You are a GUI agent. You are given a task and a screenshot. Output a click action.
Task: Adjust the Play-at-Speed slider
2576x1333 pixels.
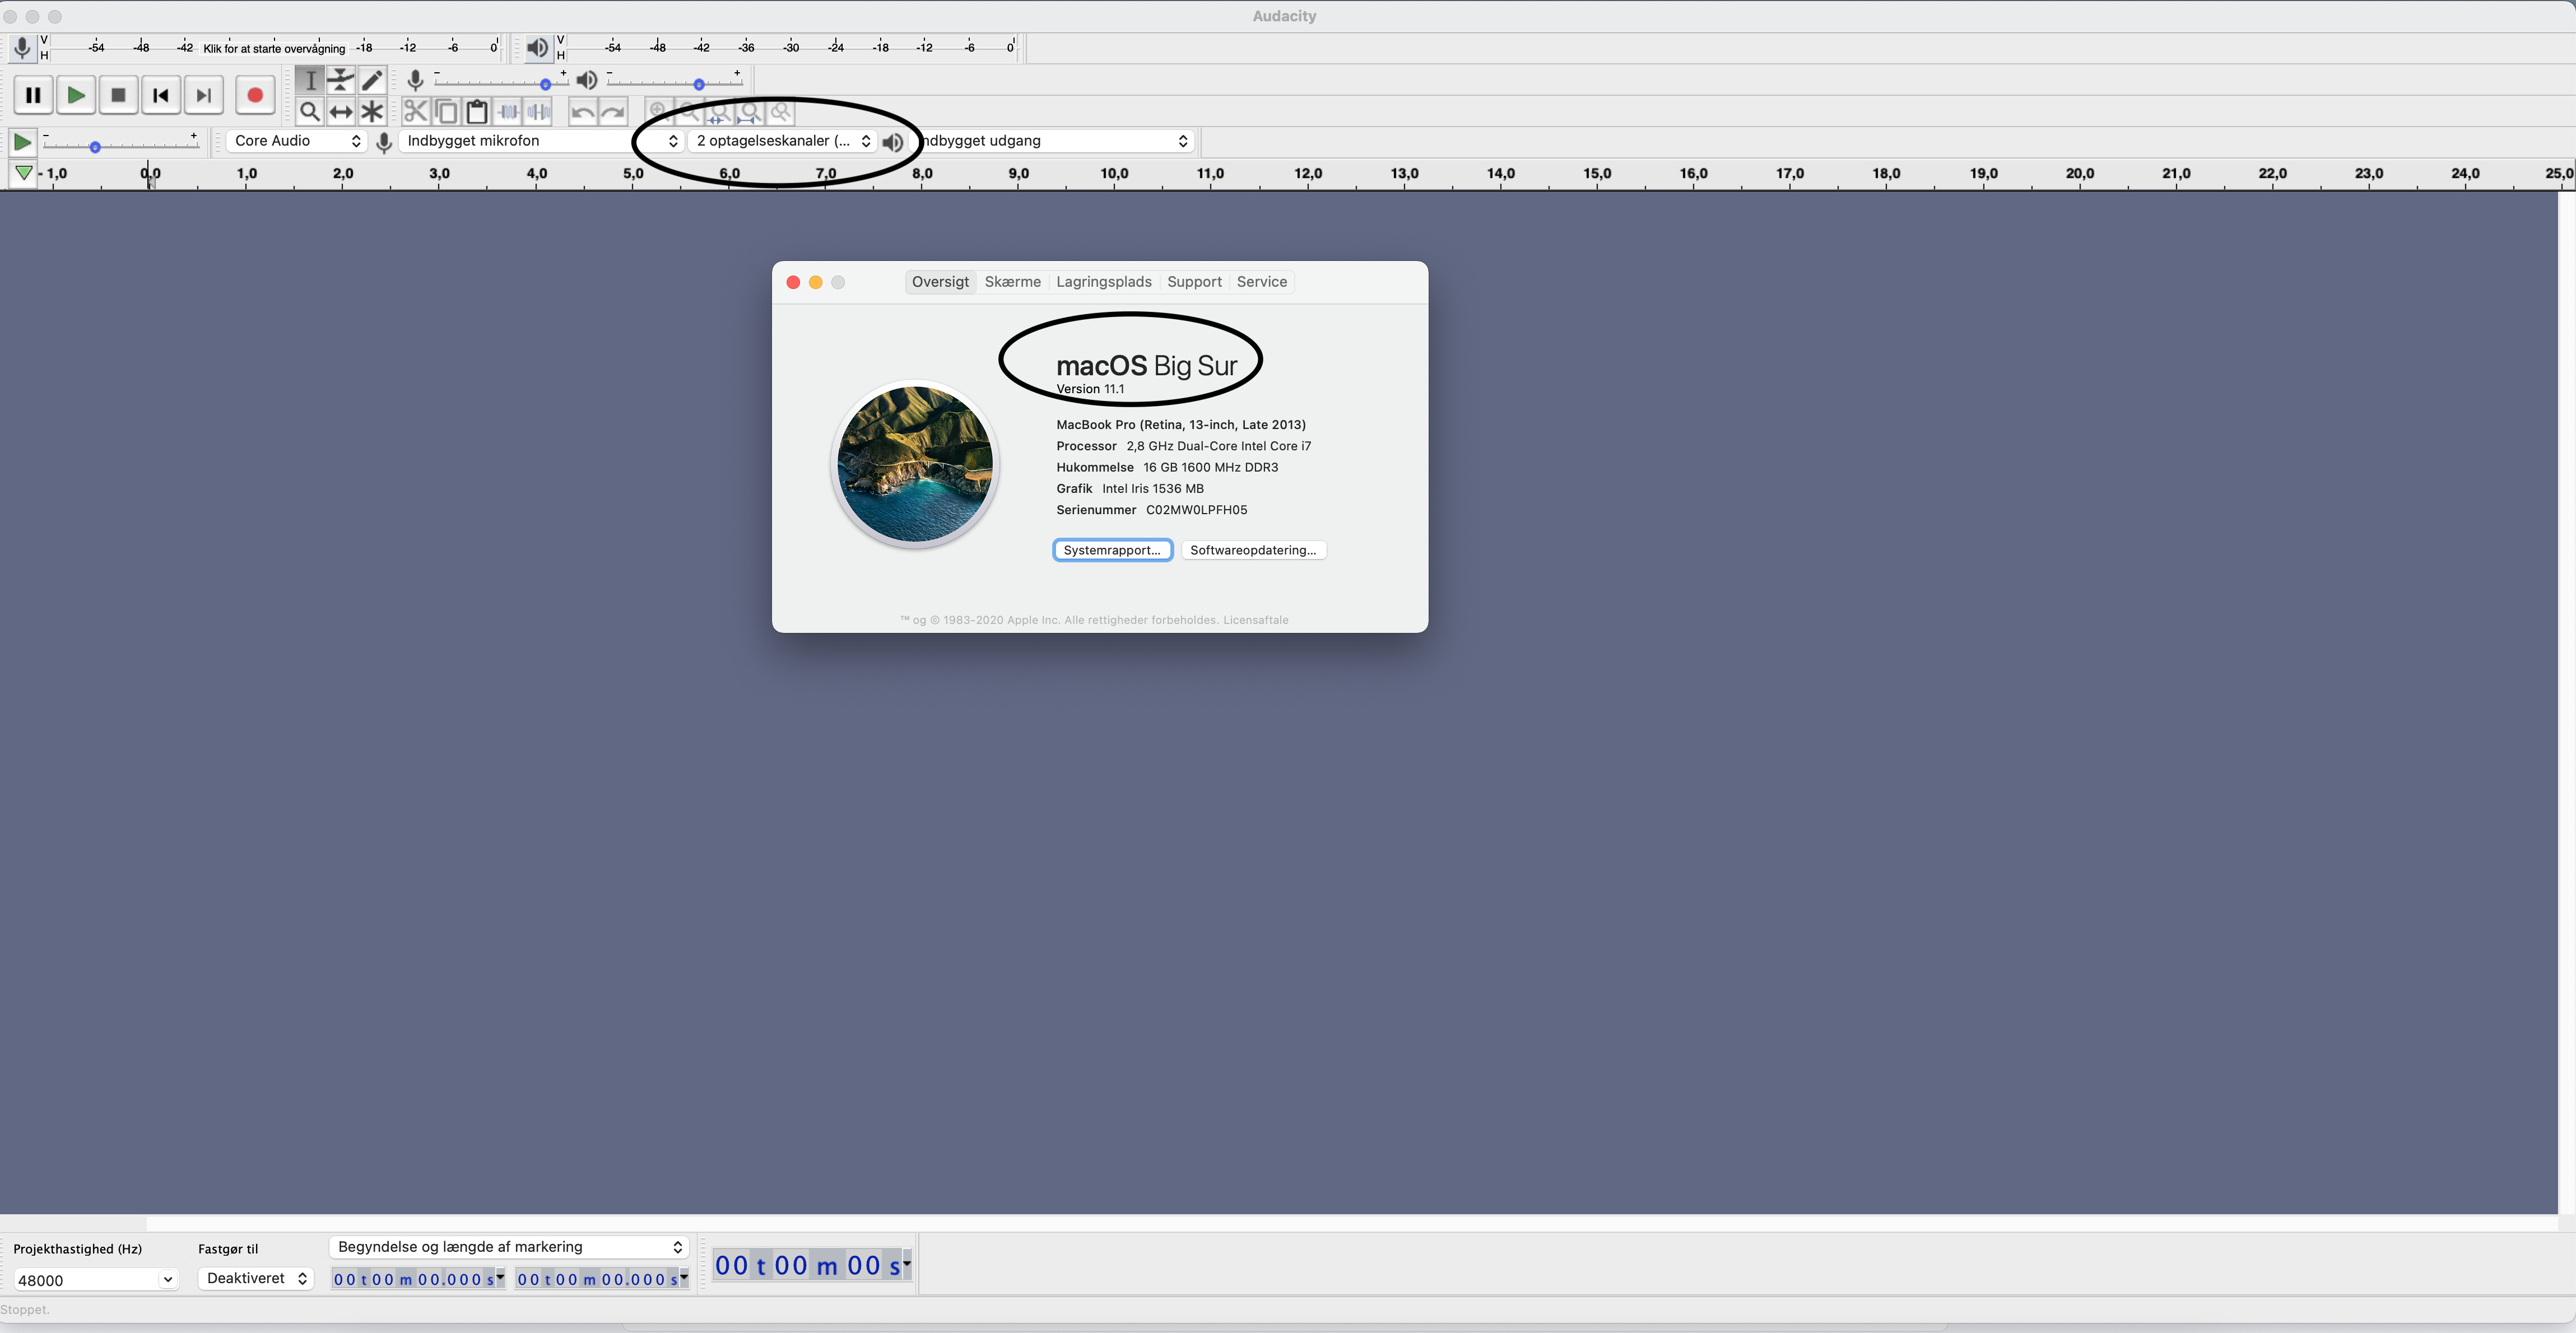tap(121, 145)
